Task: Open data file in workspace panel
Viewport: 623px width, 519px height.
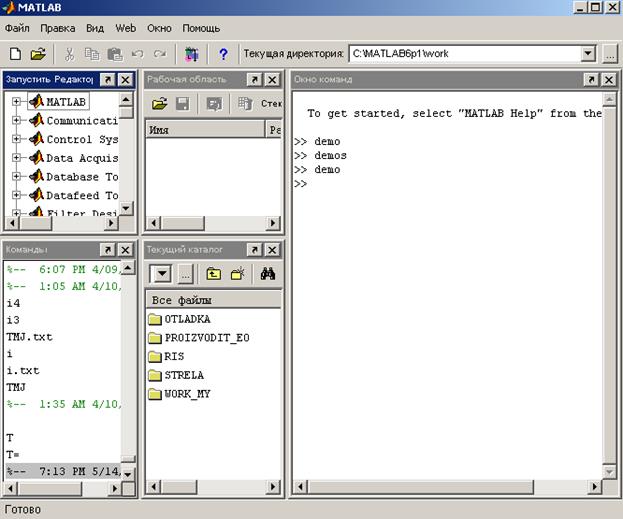Action: coord(159,104)
